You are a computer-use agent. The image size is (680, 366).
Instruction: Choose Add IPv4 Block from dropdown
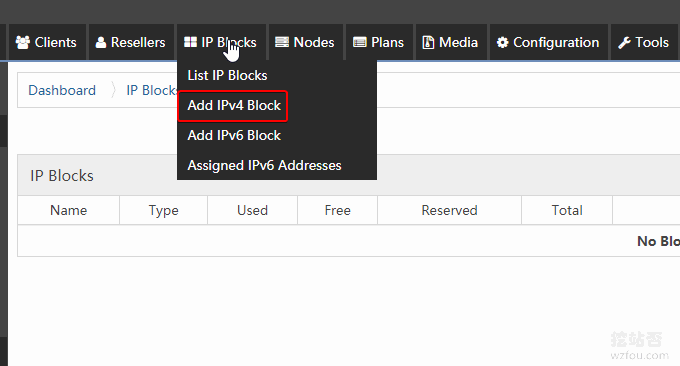[x=234, y=105]
